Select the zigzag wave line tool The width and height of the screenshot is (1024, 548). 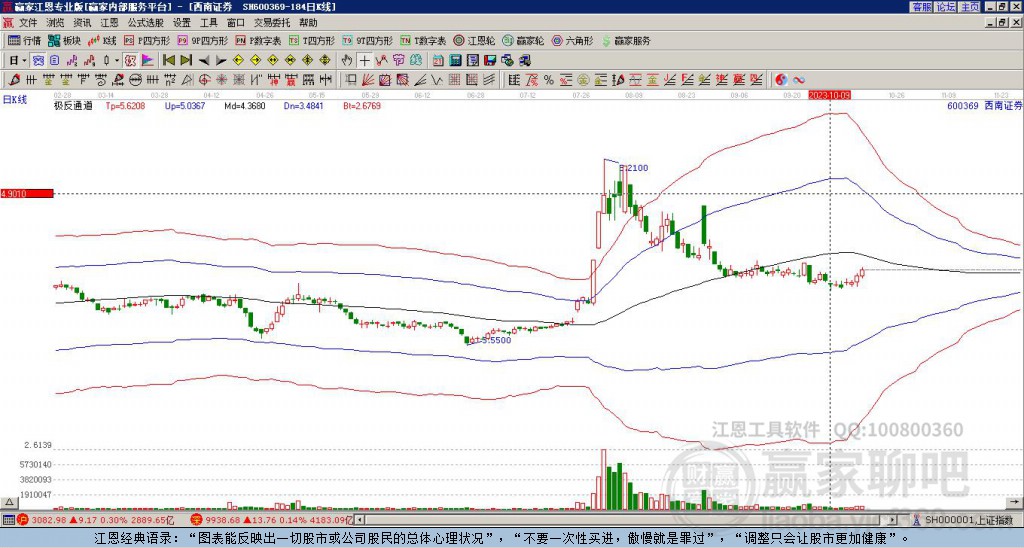coord(436,80)
